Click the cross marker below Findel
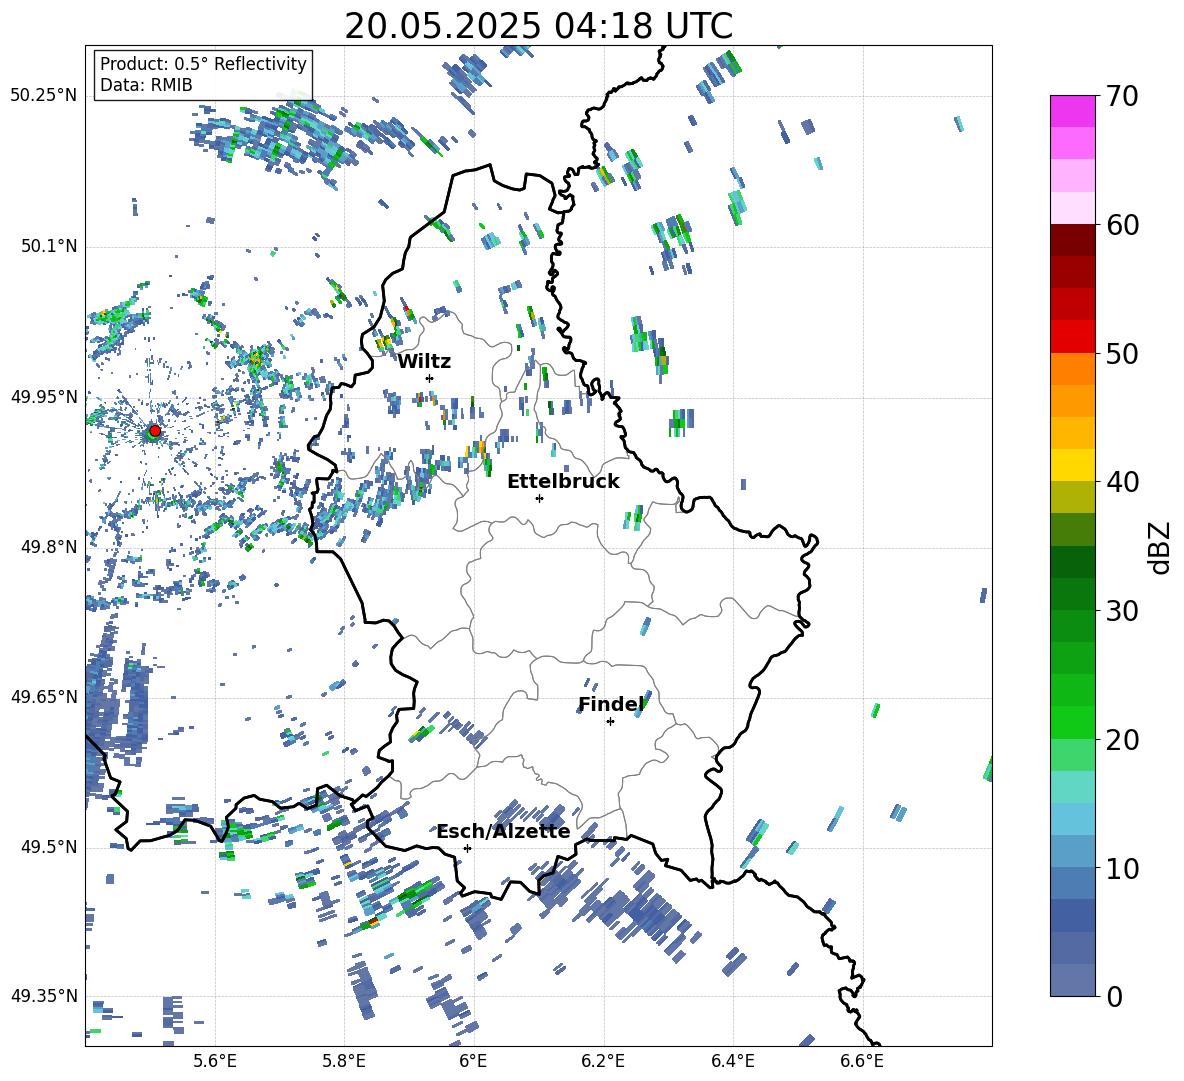The image size is (1184, 1081). [610, 722]
